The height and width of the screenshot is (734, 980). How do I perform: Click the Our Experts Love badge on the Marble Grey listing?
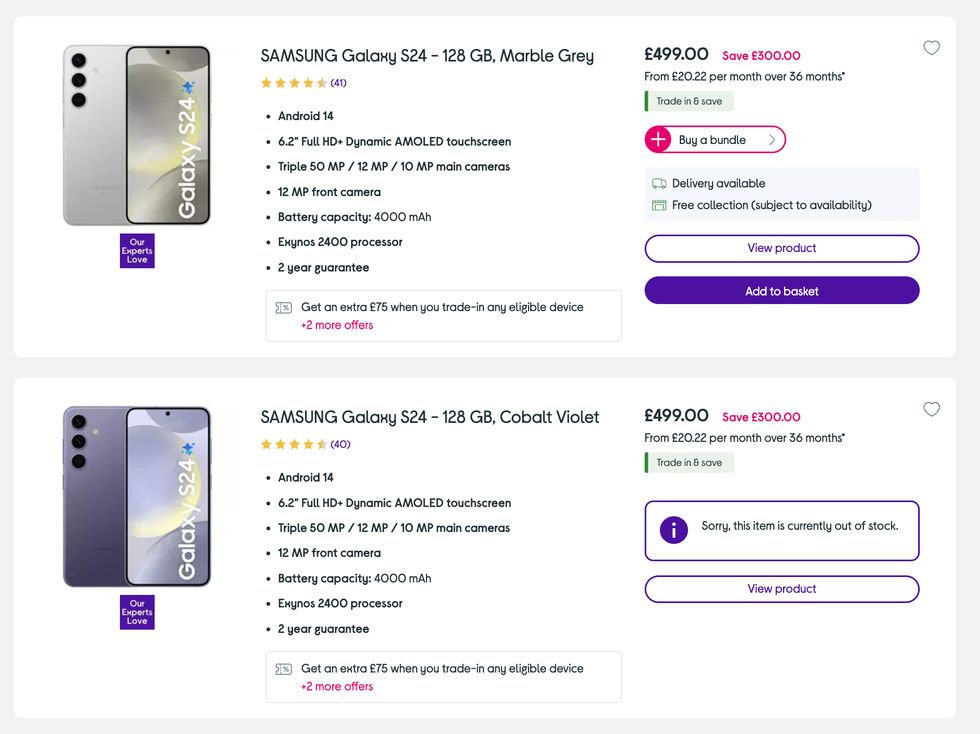tap(137, 249)
